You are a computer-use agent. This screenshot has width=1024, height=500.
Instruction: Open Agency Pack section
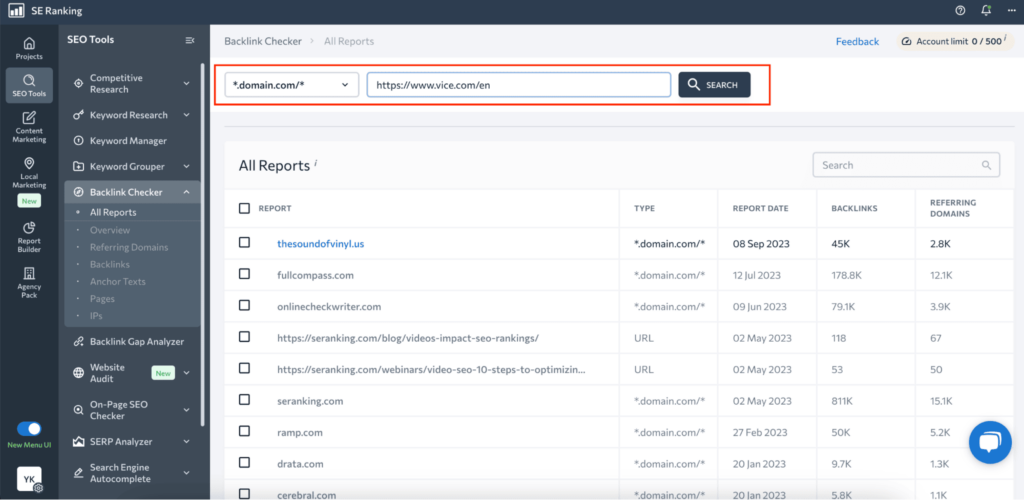29,283
